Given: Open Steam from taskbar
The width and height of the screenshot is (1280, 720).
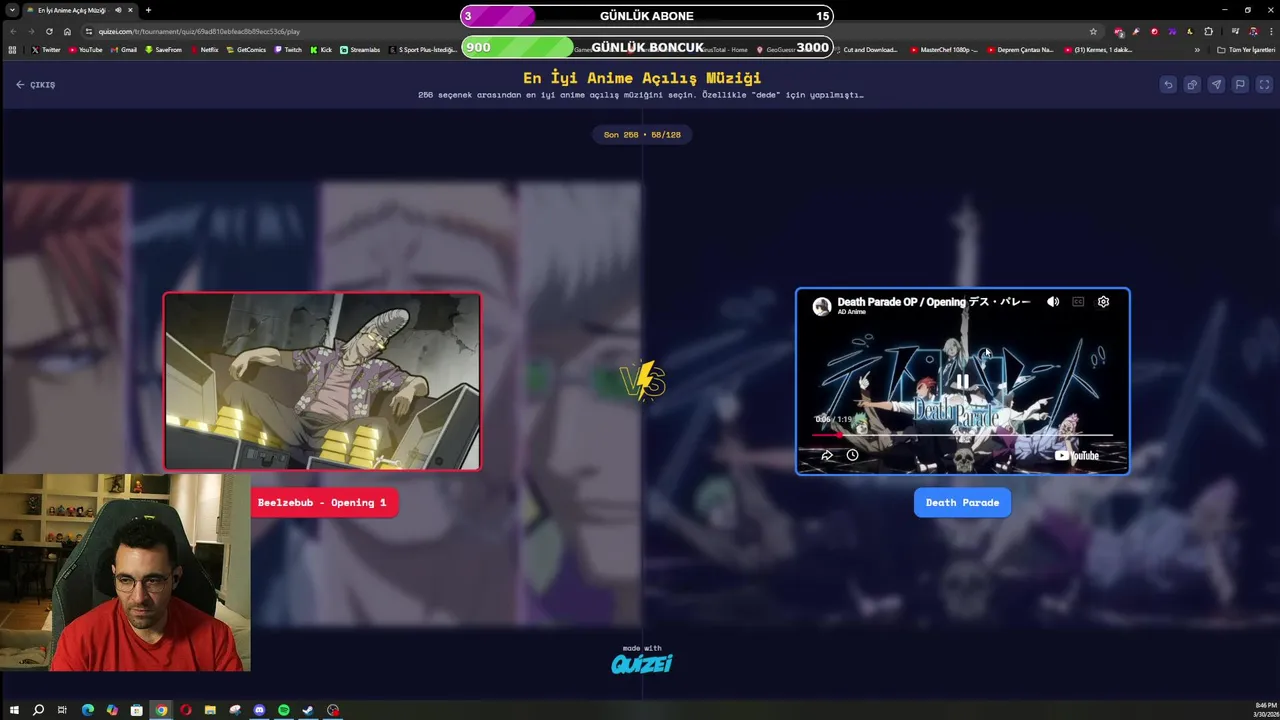Looking at the screenshot, I should [x=308, y=710].
